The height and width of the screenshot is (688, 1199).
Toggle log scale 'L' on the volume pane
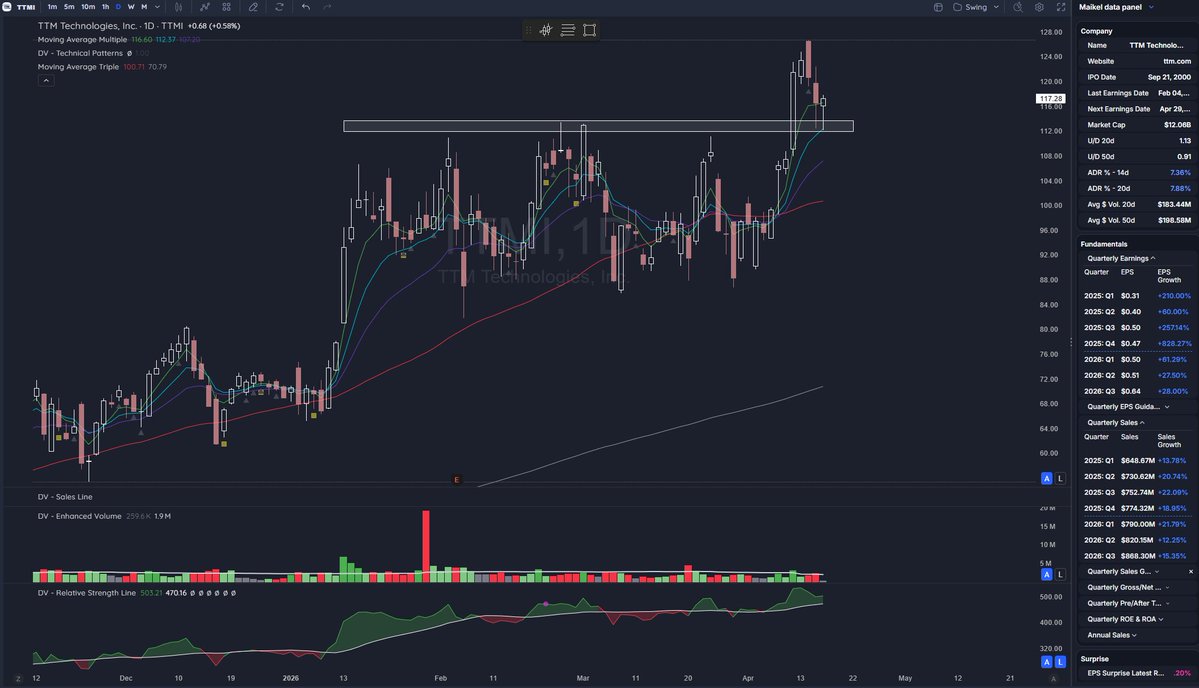coord(1060,574)
